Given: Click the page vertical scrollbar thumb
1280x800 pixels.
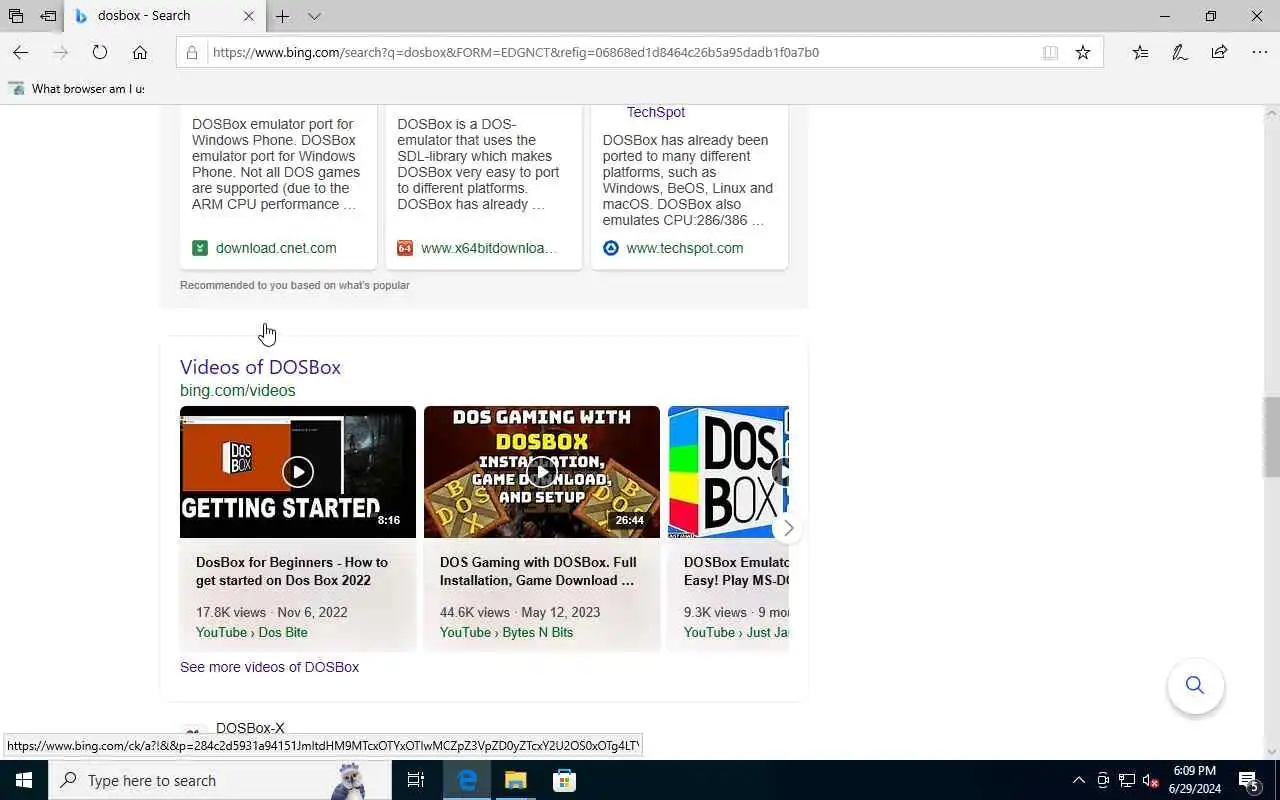Looking at the screenshot, I should 1272,438.
